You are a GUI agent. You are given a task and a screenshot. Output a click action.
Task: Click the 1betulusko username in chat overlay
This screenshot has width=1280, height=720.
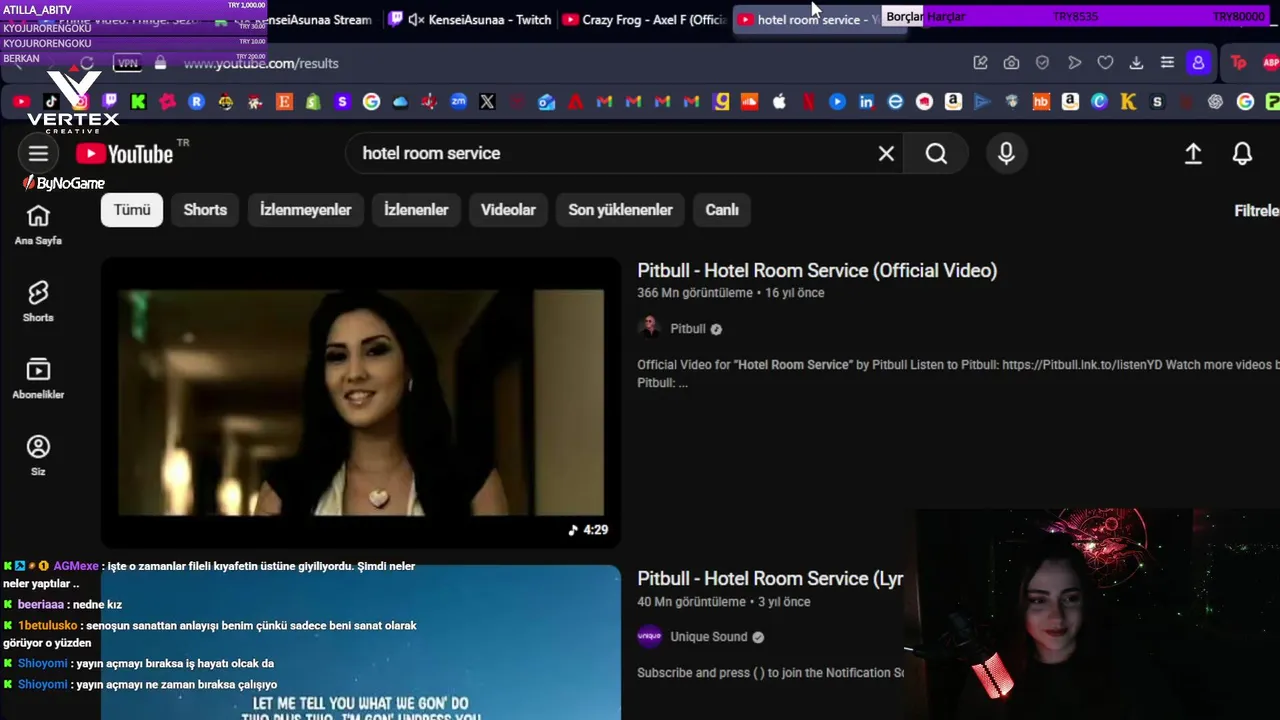click(x=49, y=625)
